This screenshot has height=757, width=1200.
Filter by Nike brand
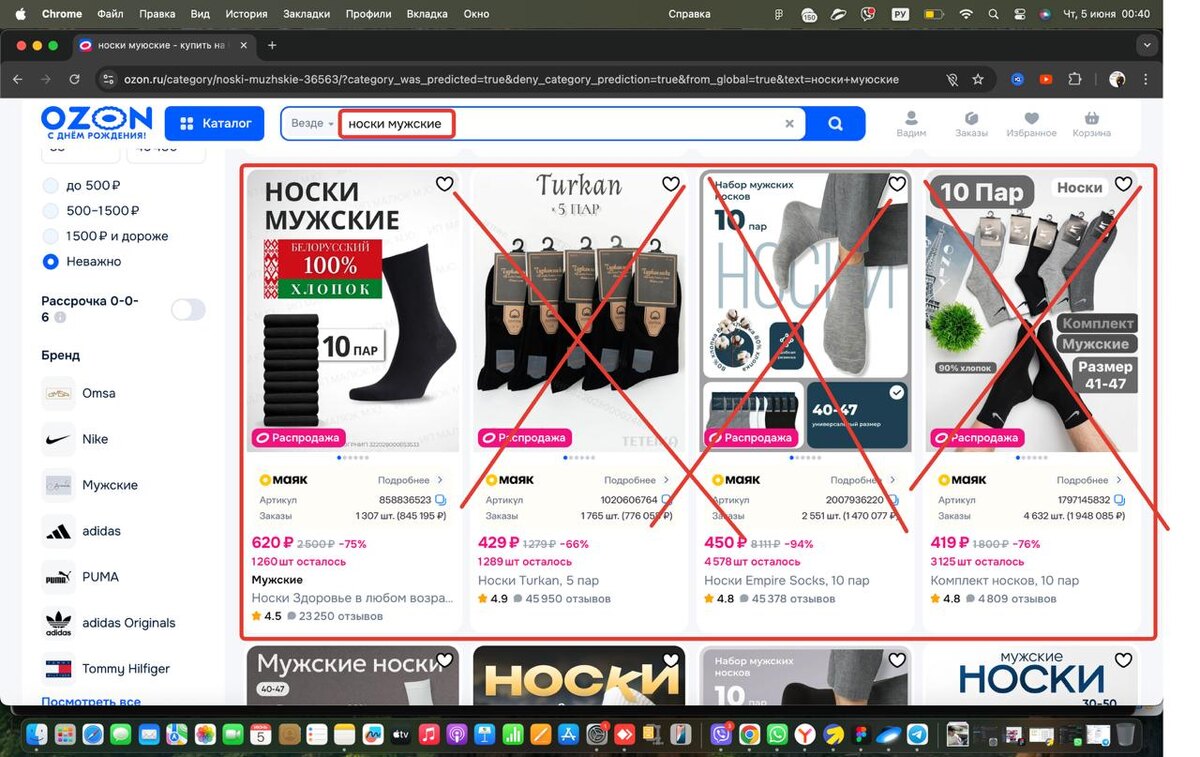(x=75, y=439)
